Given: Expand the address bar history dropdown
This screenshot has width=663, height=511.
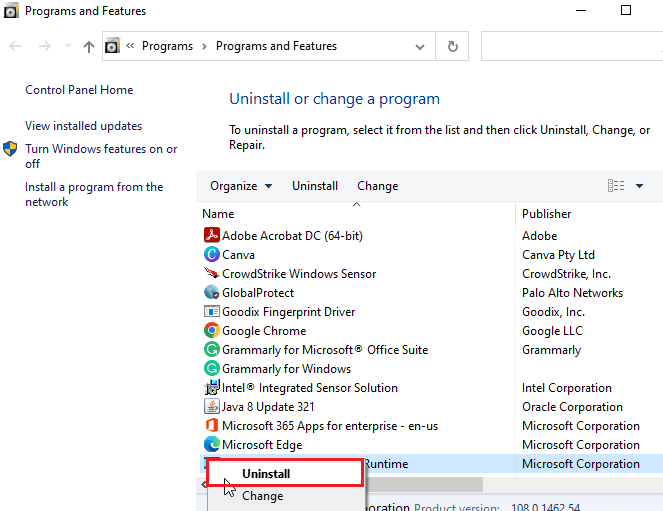Looking at the screenshot, I should [x=419, y=46].
